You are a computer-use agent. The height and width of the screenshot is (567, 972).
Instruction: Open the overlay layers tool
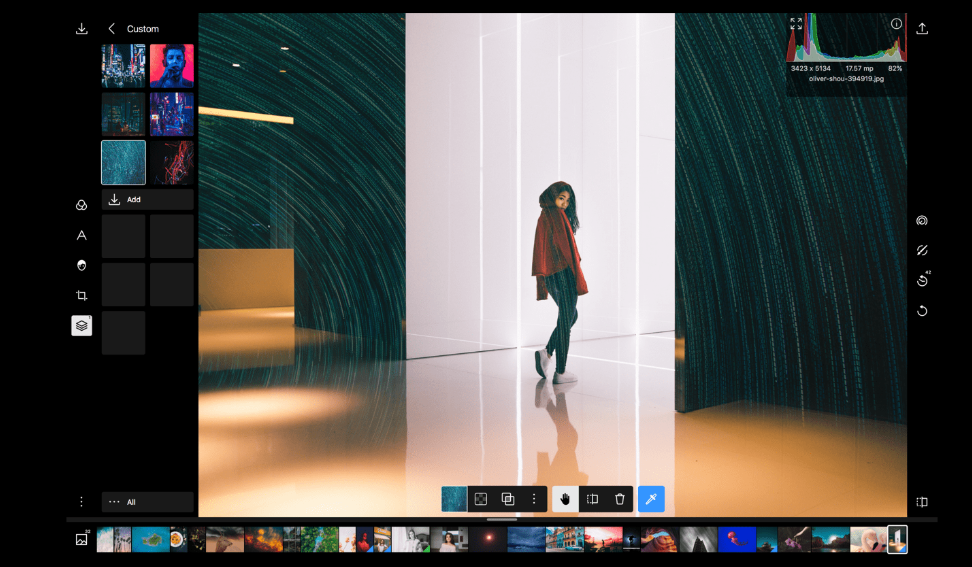[81, 325]
